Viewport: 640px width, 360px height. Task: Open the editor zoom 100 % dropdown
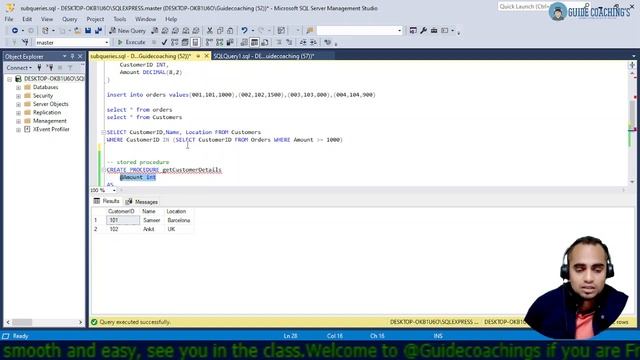pos(114,190)
